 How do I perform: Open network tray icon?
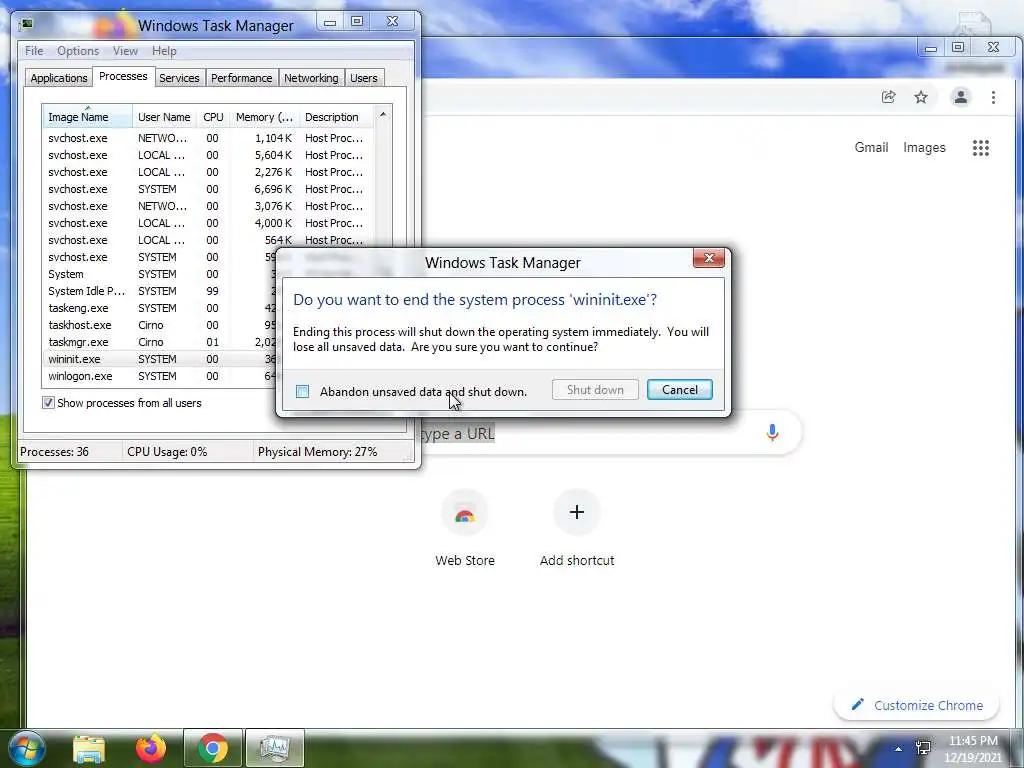[x=923, y=748]
